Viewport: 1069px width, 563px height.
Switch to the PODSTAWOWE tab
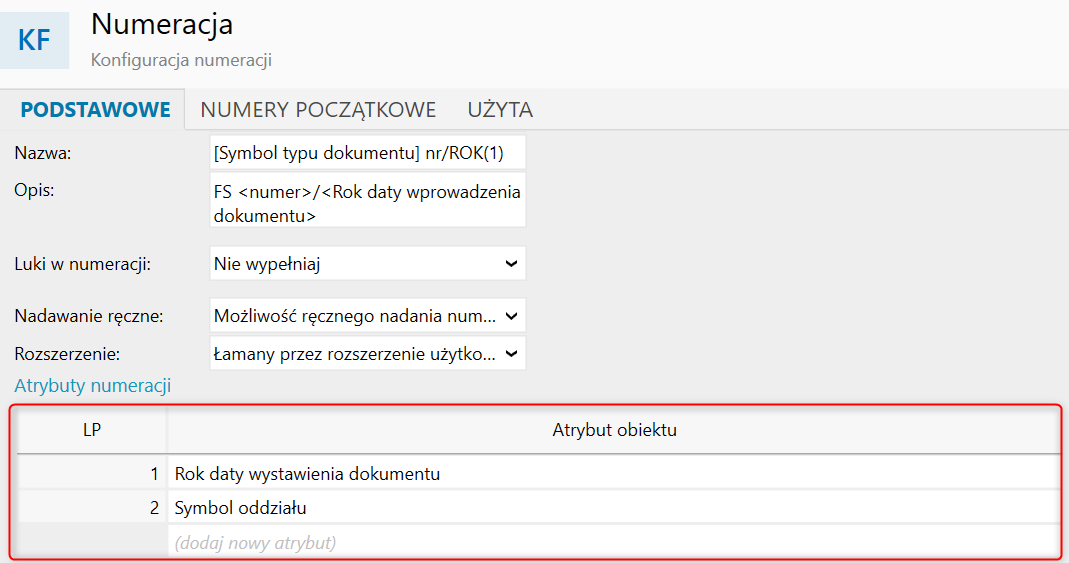click(x=96, y=110)
